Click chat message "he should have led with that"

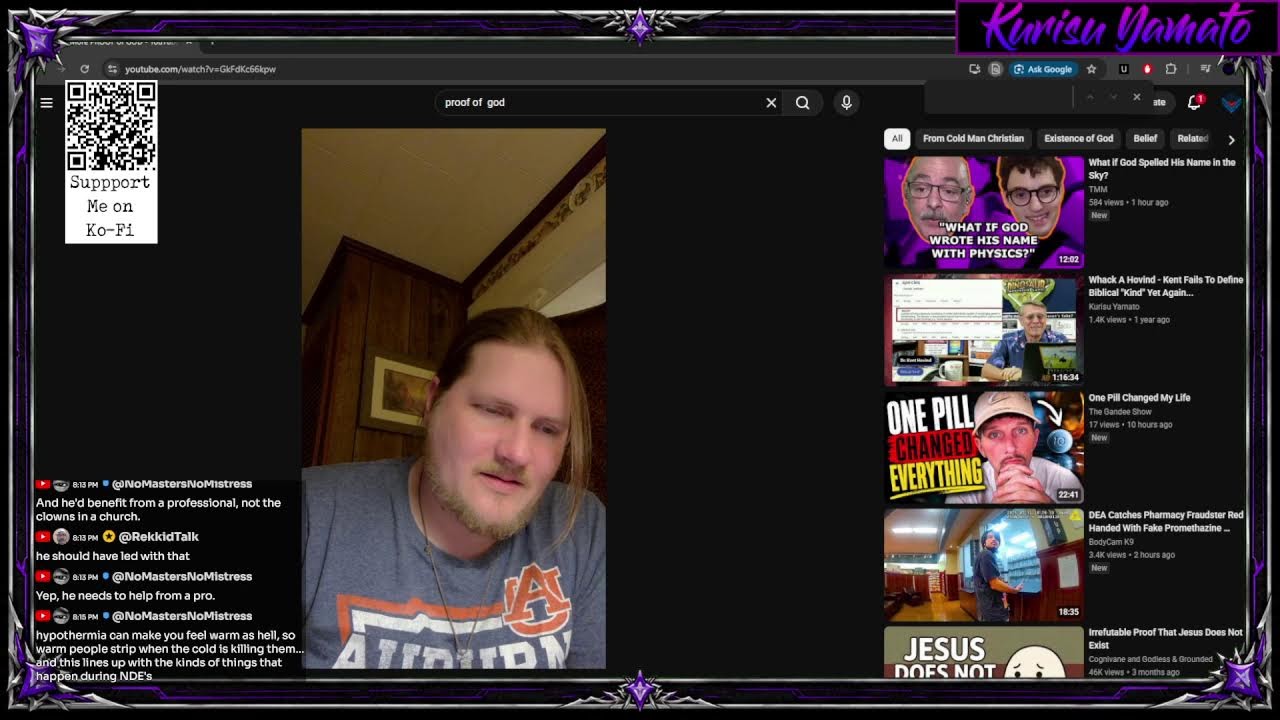pyautogui.click(x=113, y=556)
